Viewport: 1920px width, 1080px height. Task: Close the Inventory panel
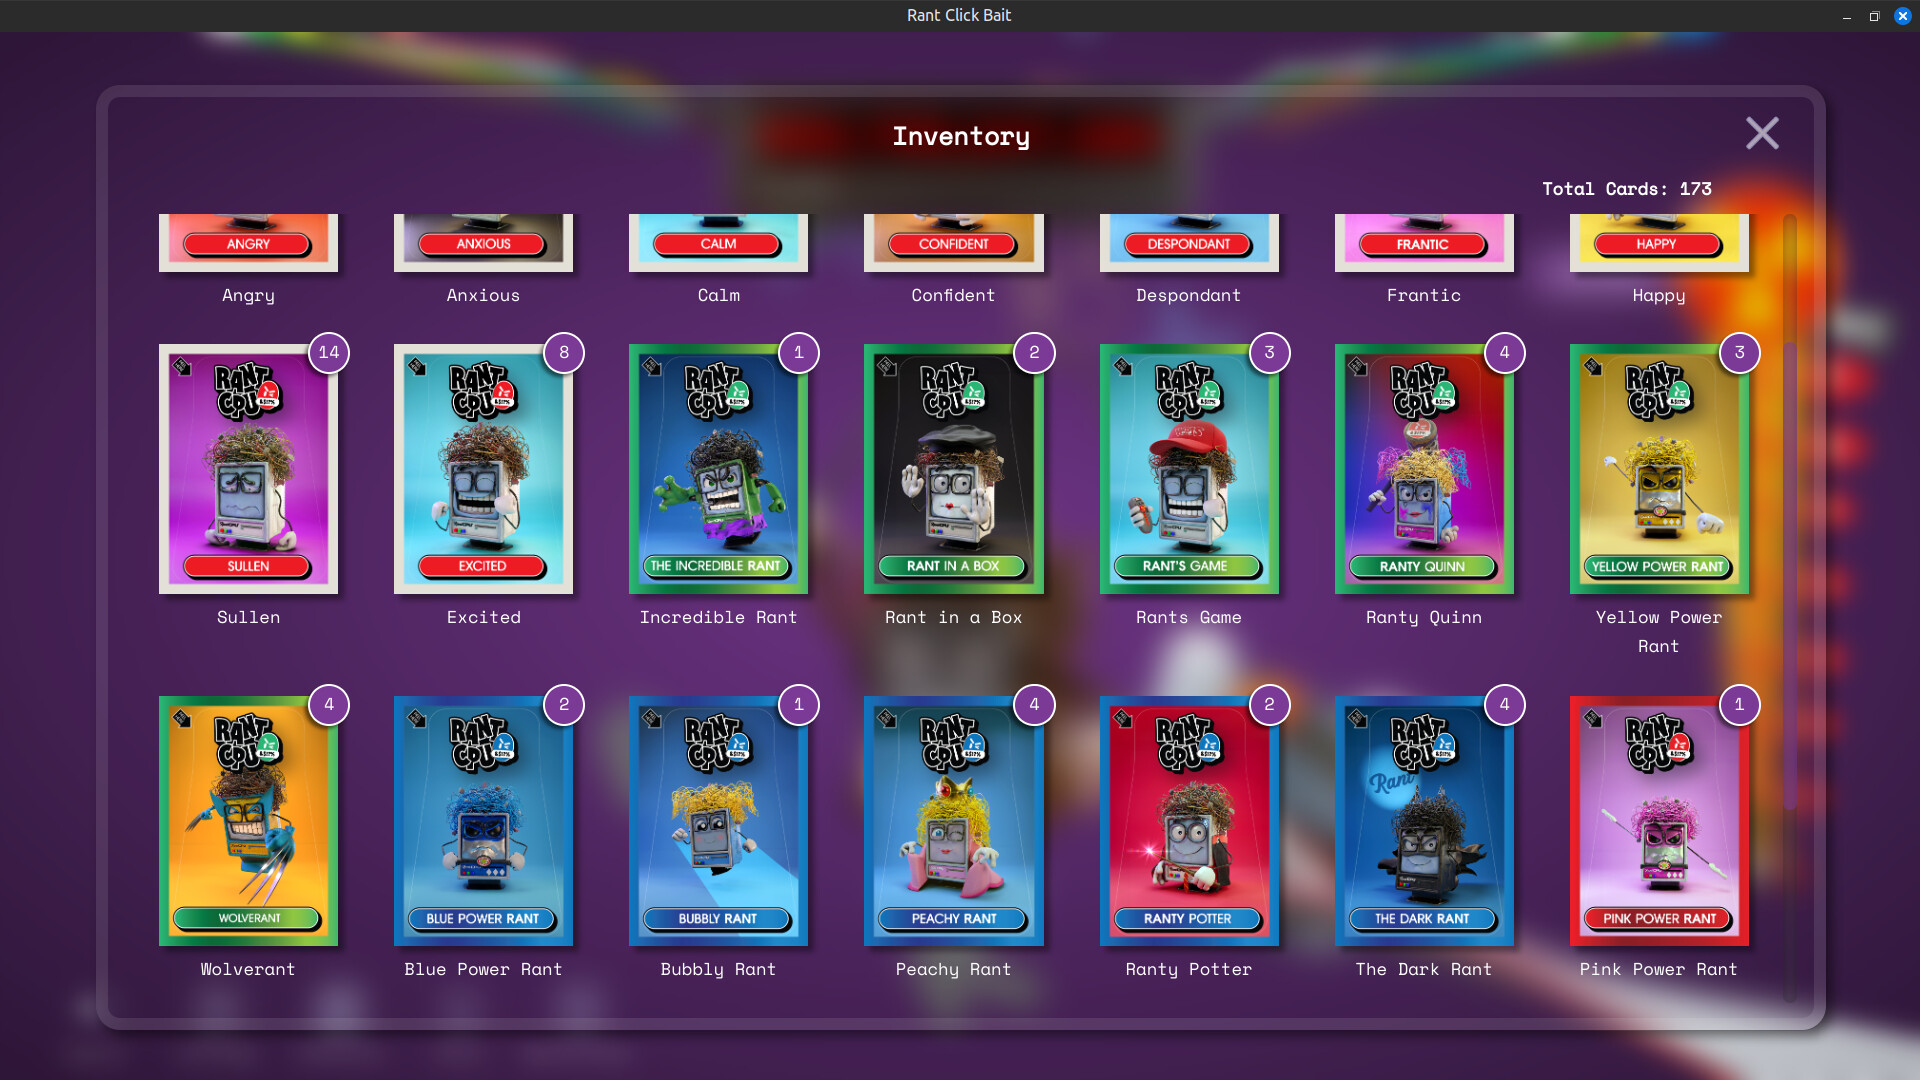1763,132
